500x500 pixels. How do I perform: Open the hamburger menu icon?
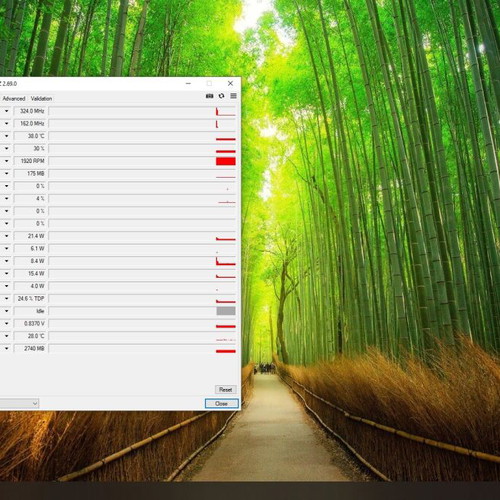(233, 96)
